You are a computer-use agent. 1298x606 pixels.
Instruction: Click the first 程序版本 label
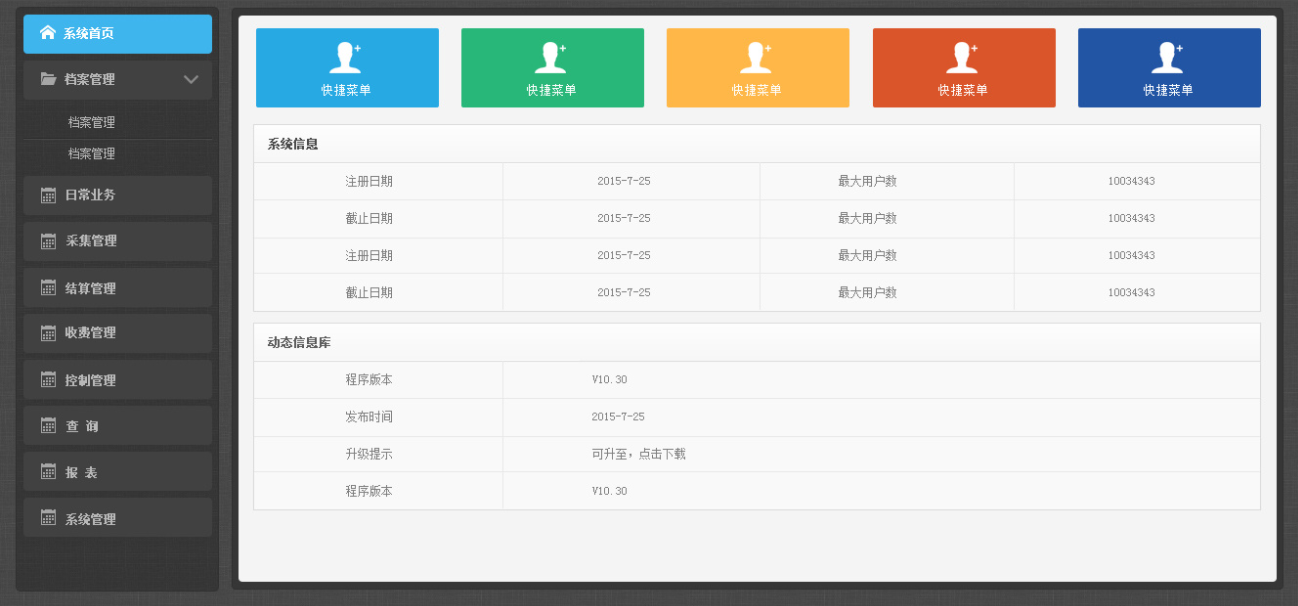coord(369,380)
